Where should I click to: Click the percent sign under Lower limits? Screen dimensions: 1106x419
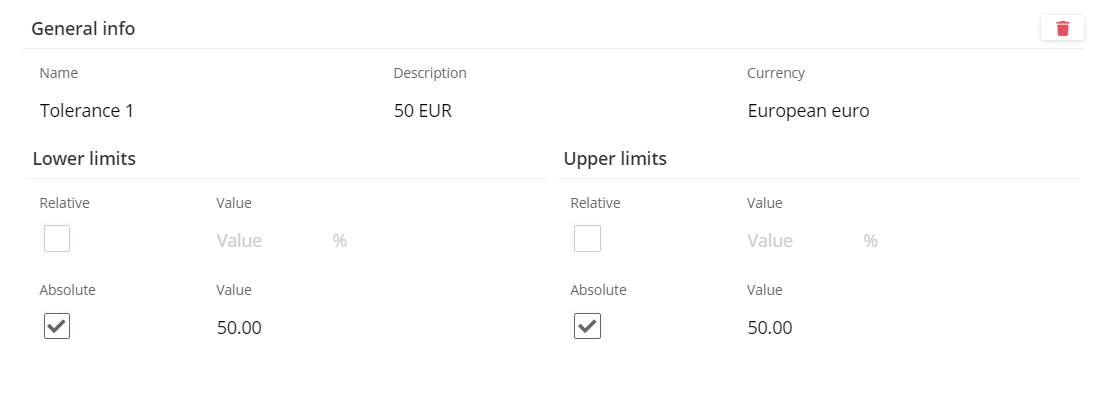point(340,241)
